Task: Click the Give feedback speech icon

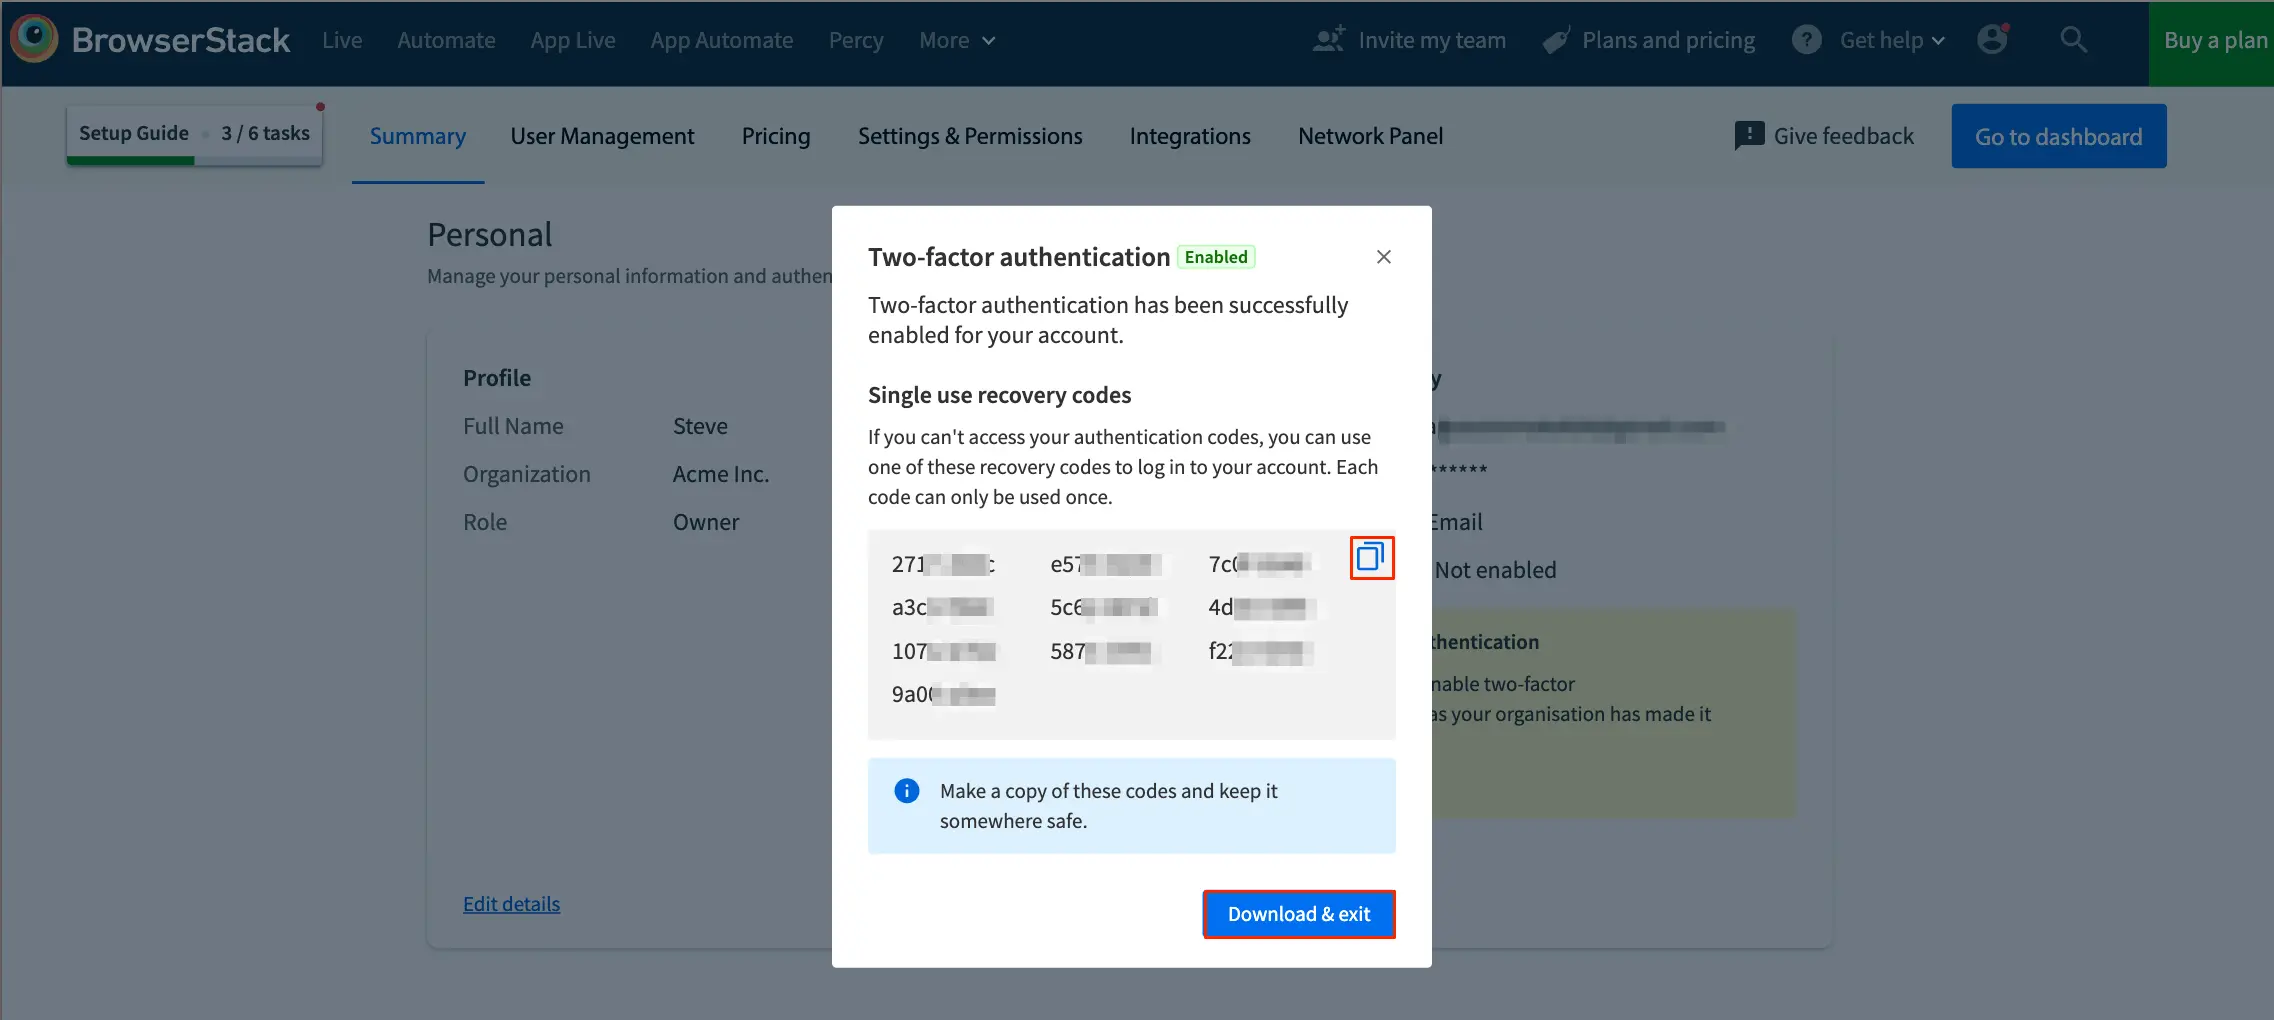Action: click(1748, 136)
